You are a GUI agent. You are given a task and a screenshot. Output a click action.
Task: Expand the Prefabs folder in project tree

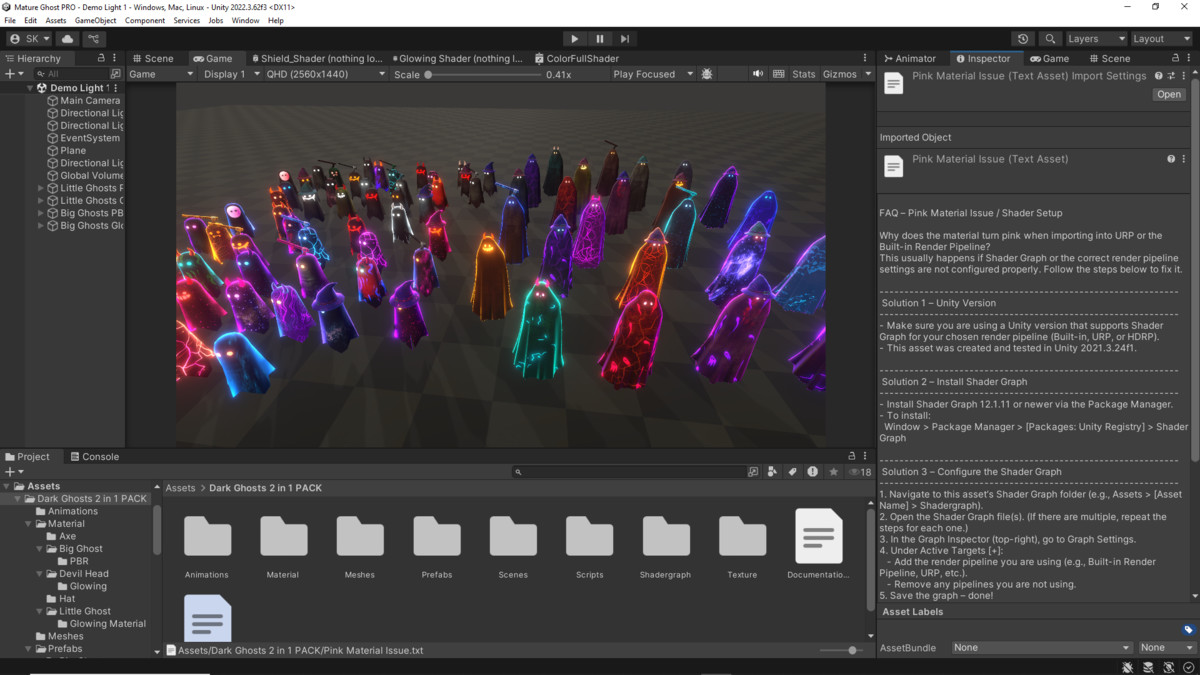coord(29,649)
